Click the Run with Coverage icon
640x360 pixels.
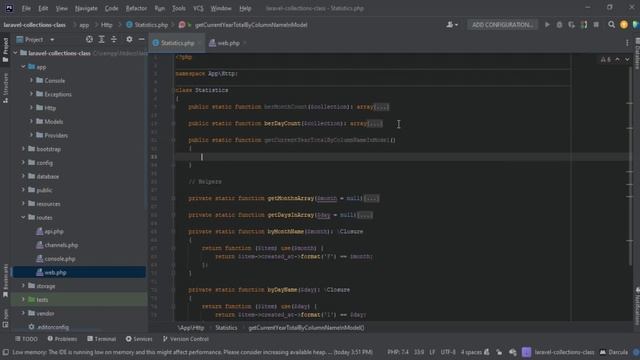[x=571, y=25]
